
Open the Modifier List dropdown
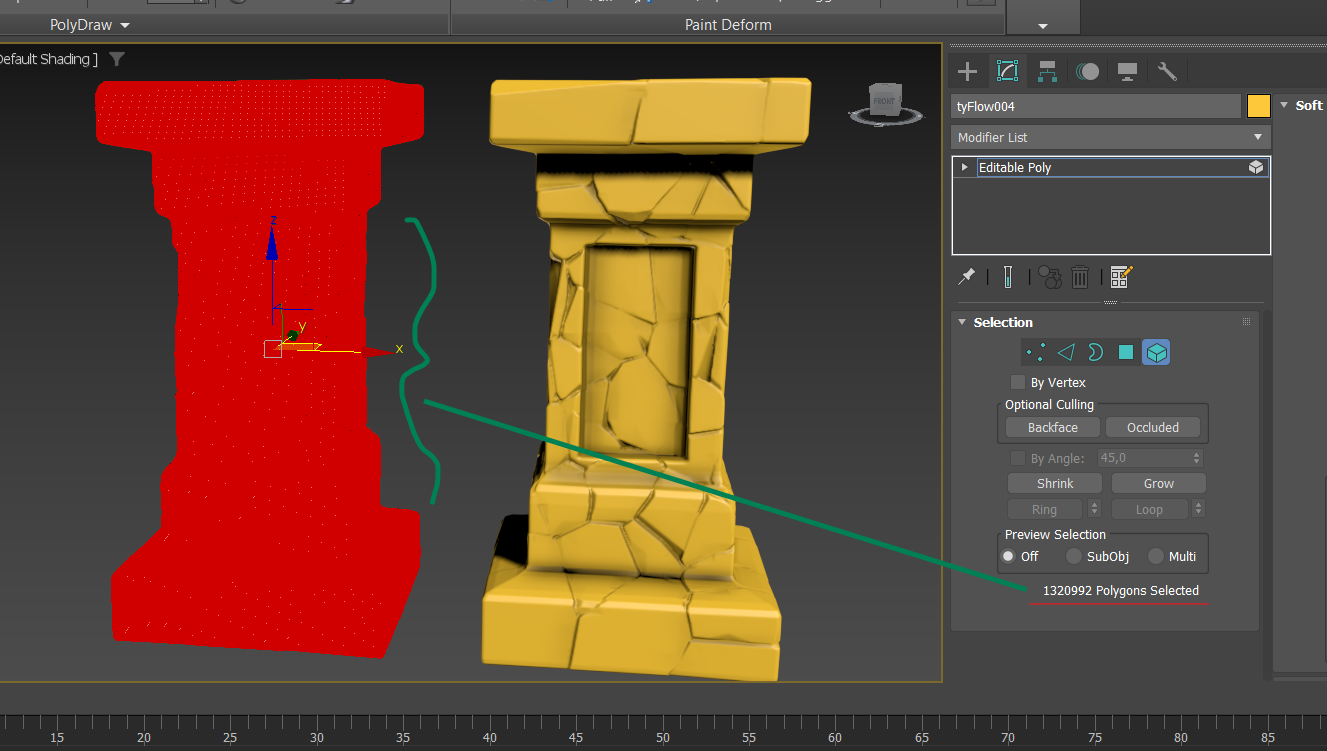pyautogui.click(x=1110, y=137)
